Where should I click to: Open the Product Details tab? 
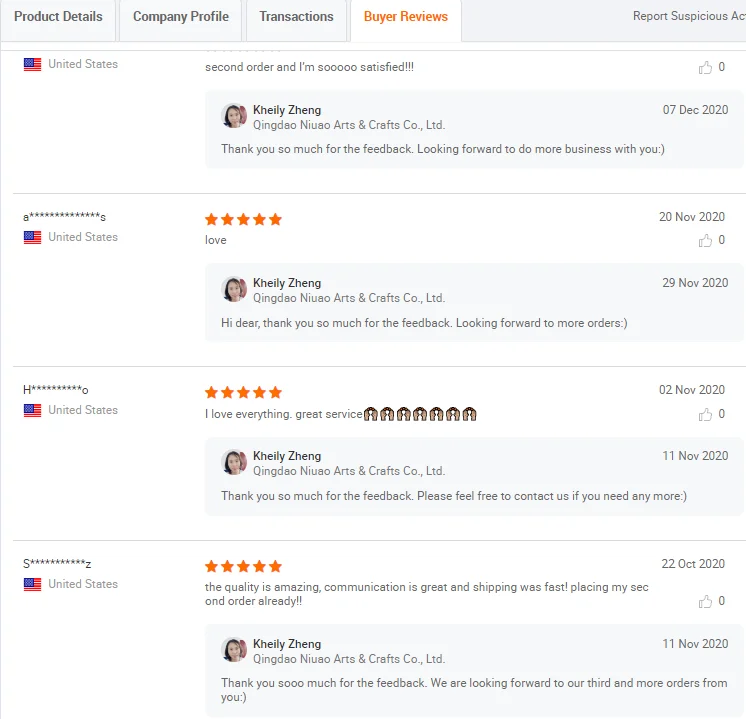click(58, 17)
